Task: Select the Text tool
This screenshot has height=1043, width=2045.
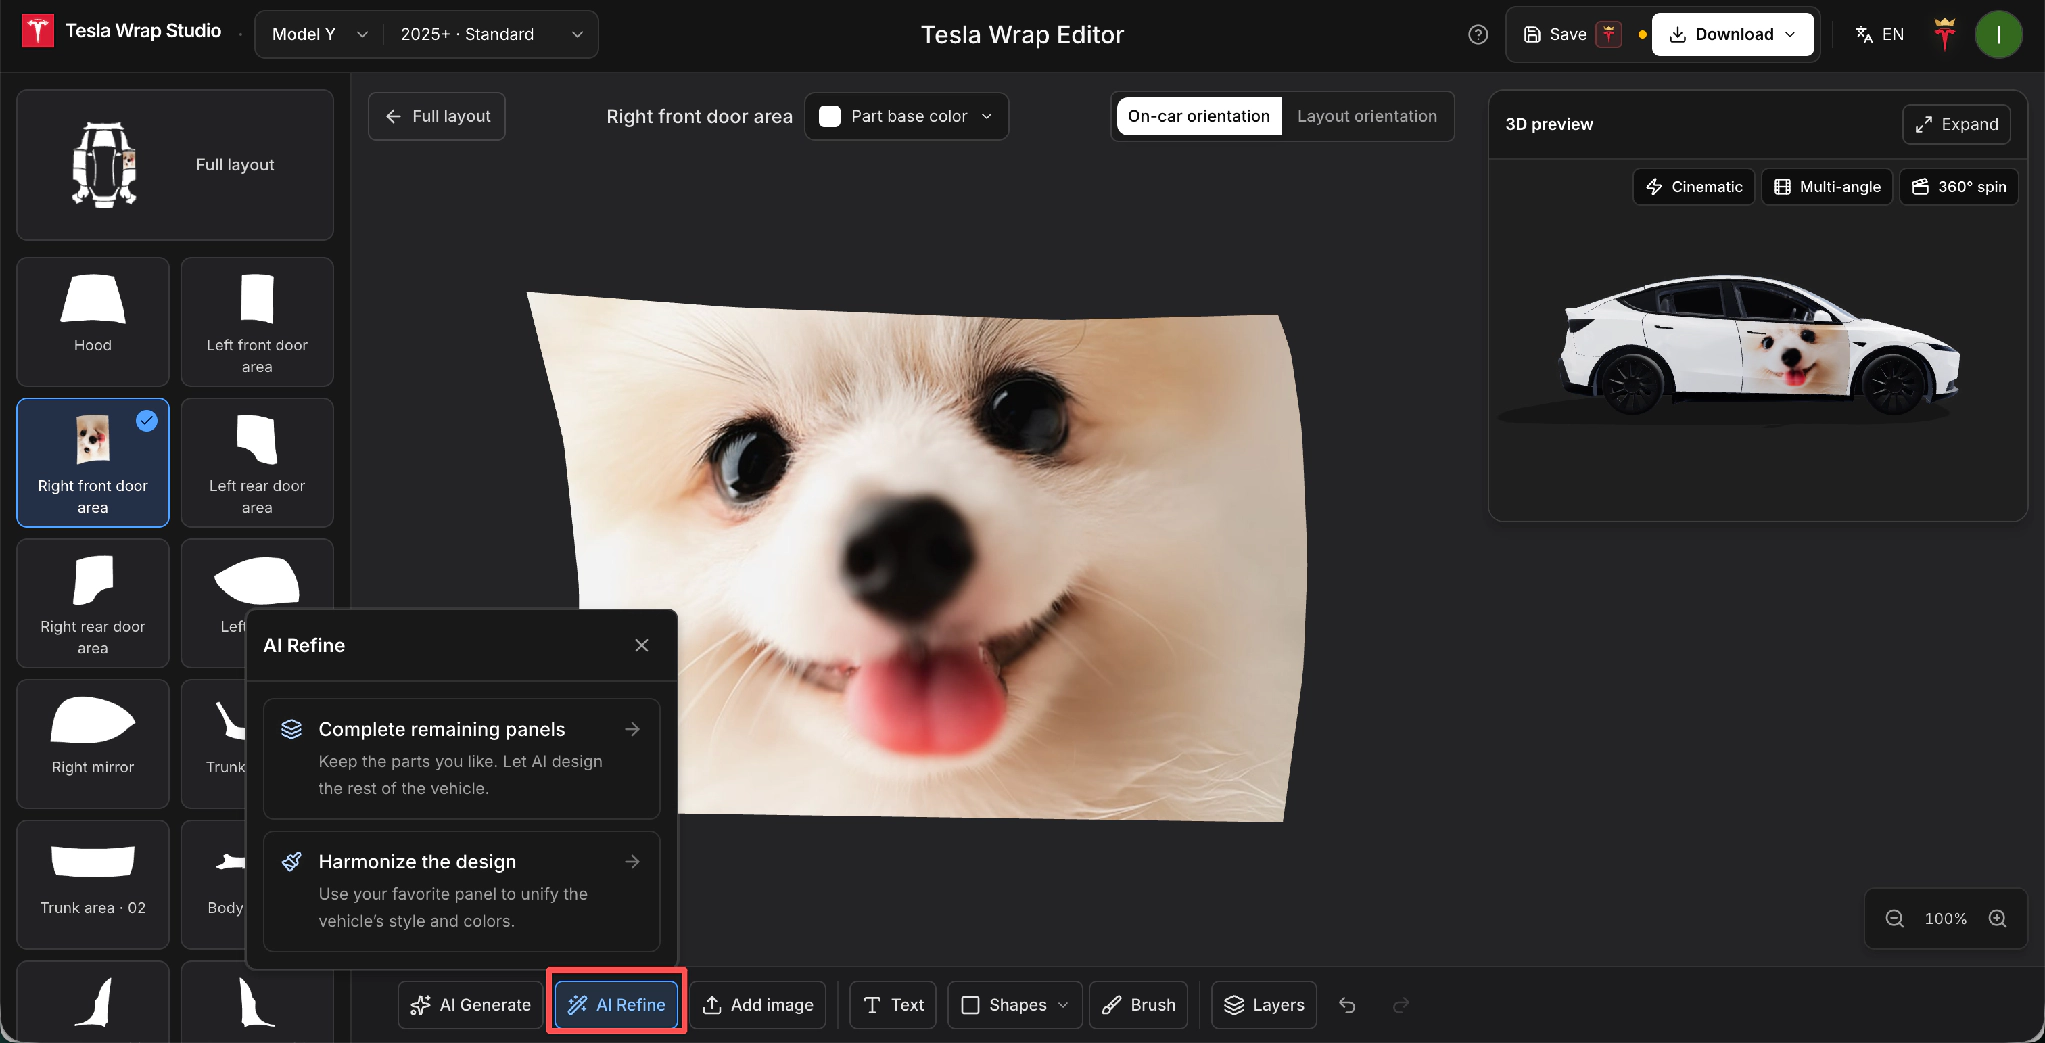Action: (893, 1005)
